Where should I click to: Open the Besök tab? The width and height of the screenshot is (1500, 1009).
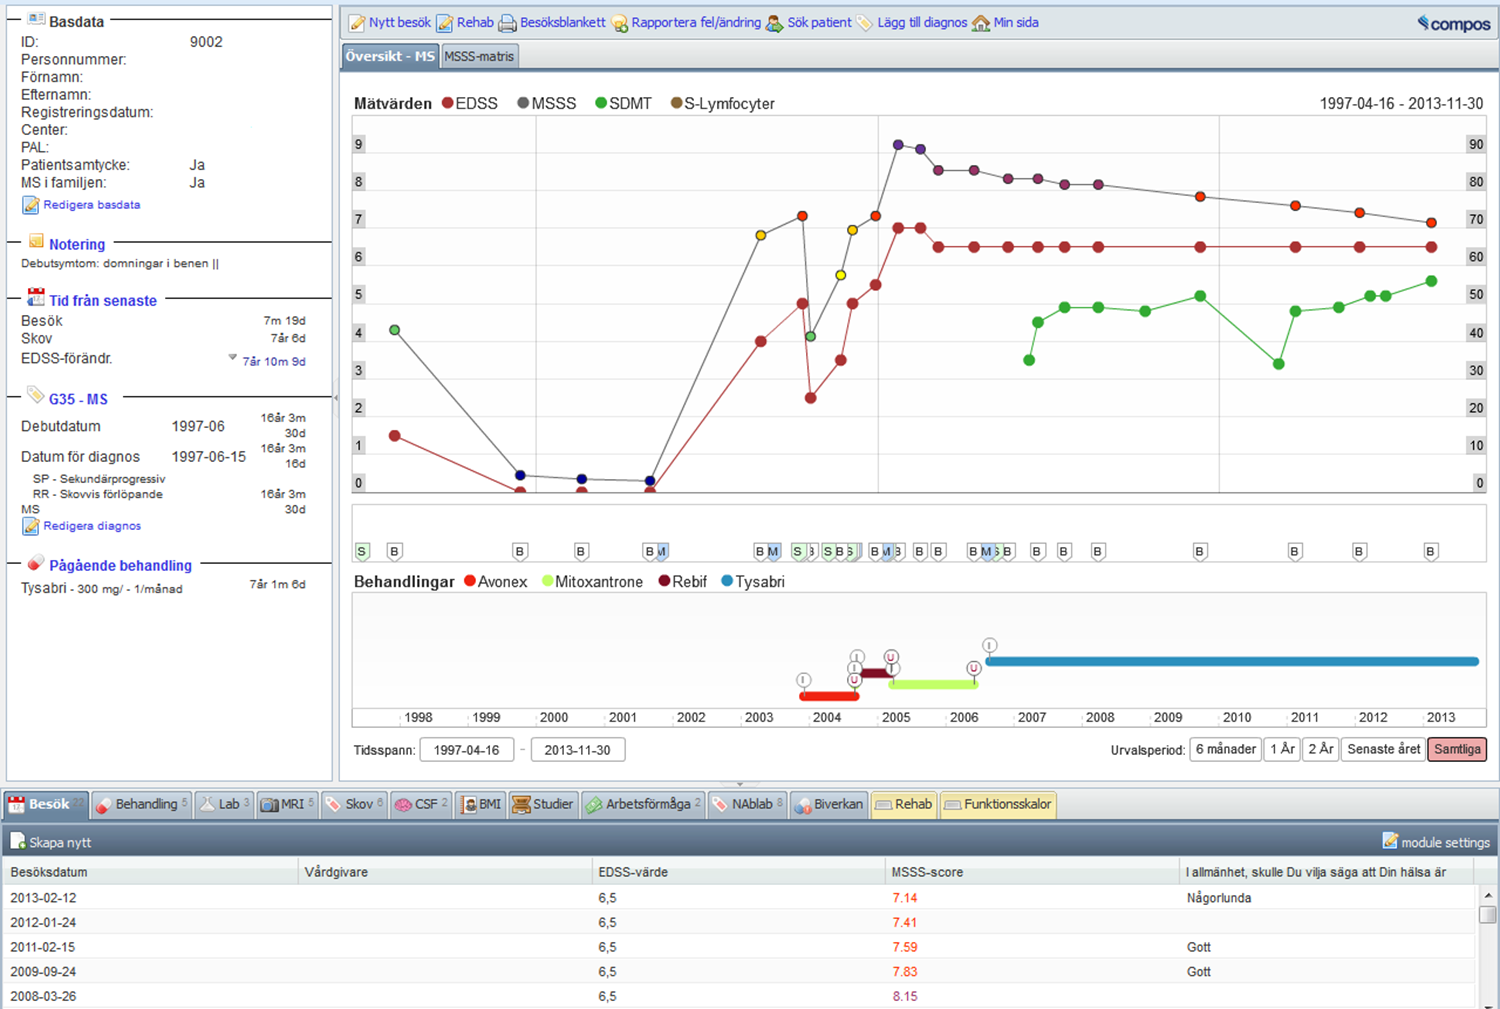coord(46,804)
